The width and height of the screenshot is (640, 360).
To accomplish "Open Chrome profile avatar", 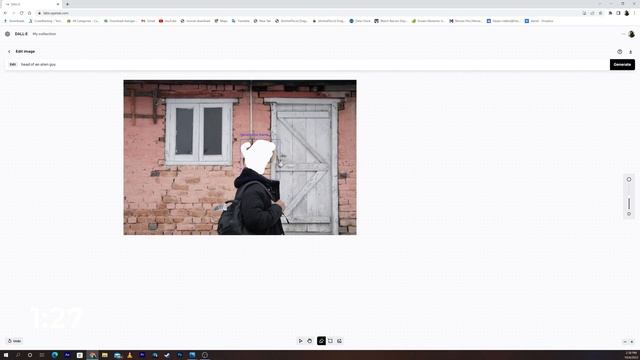I will (x=627, y=13).
